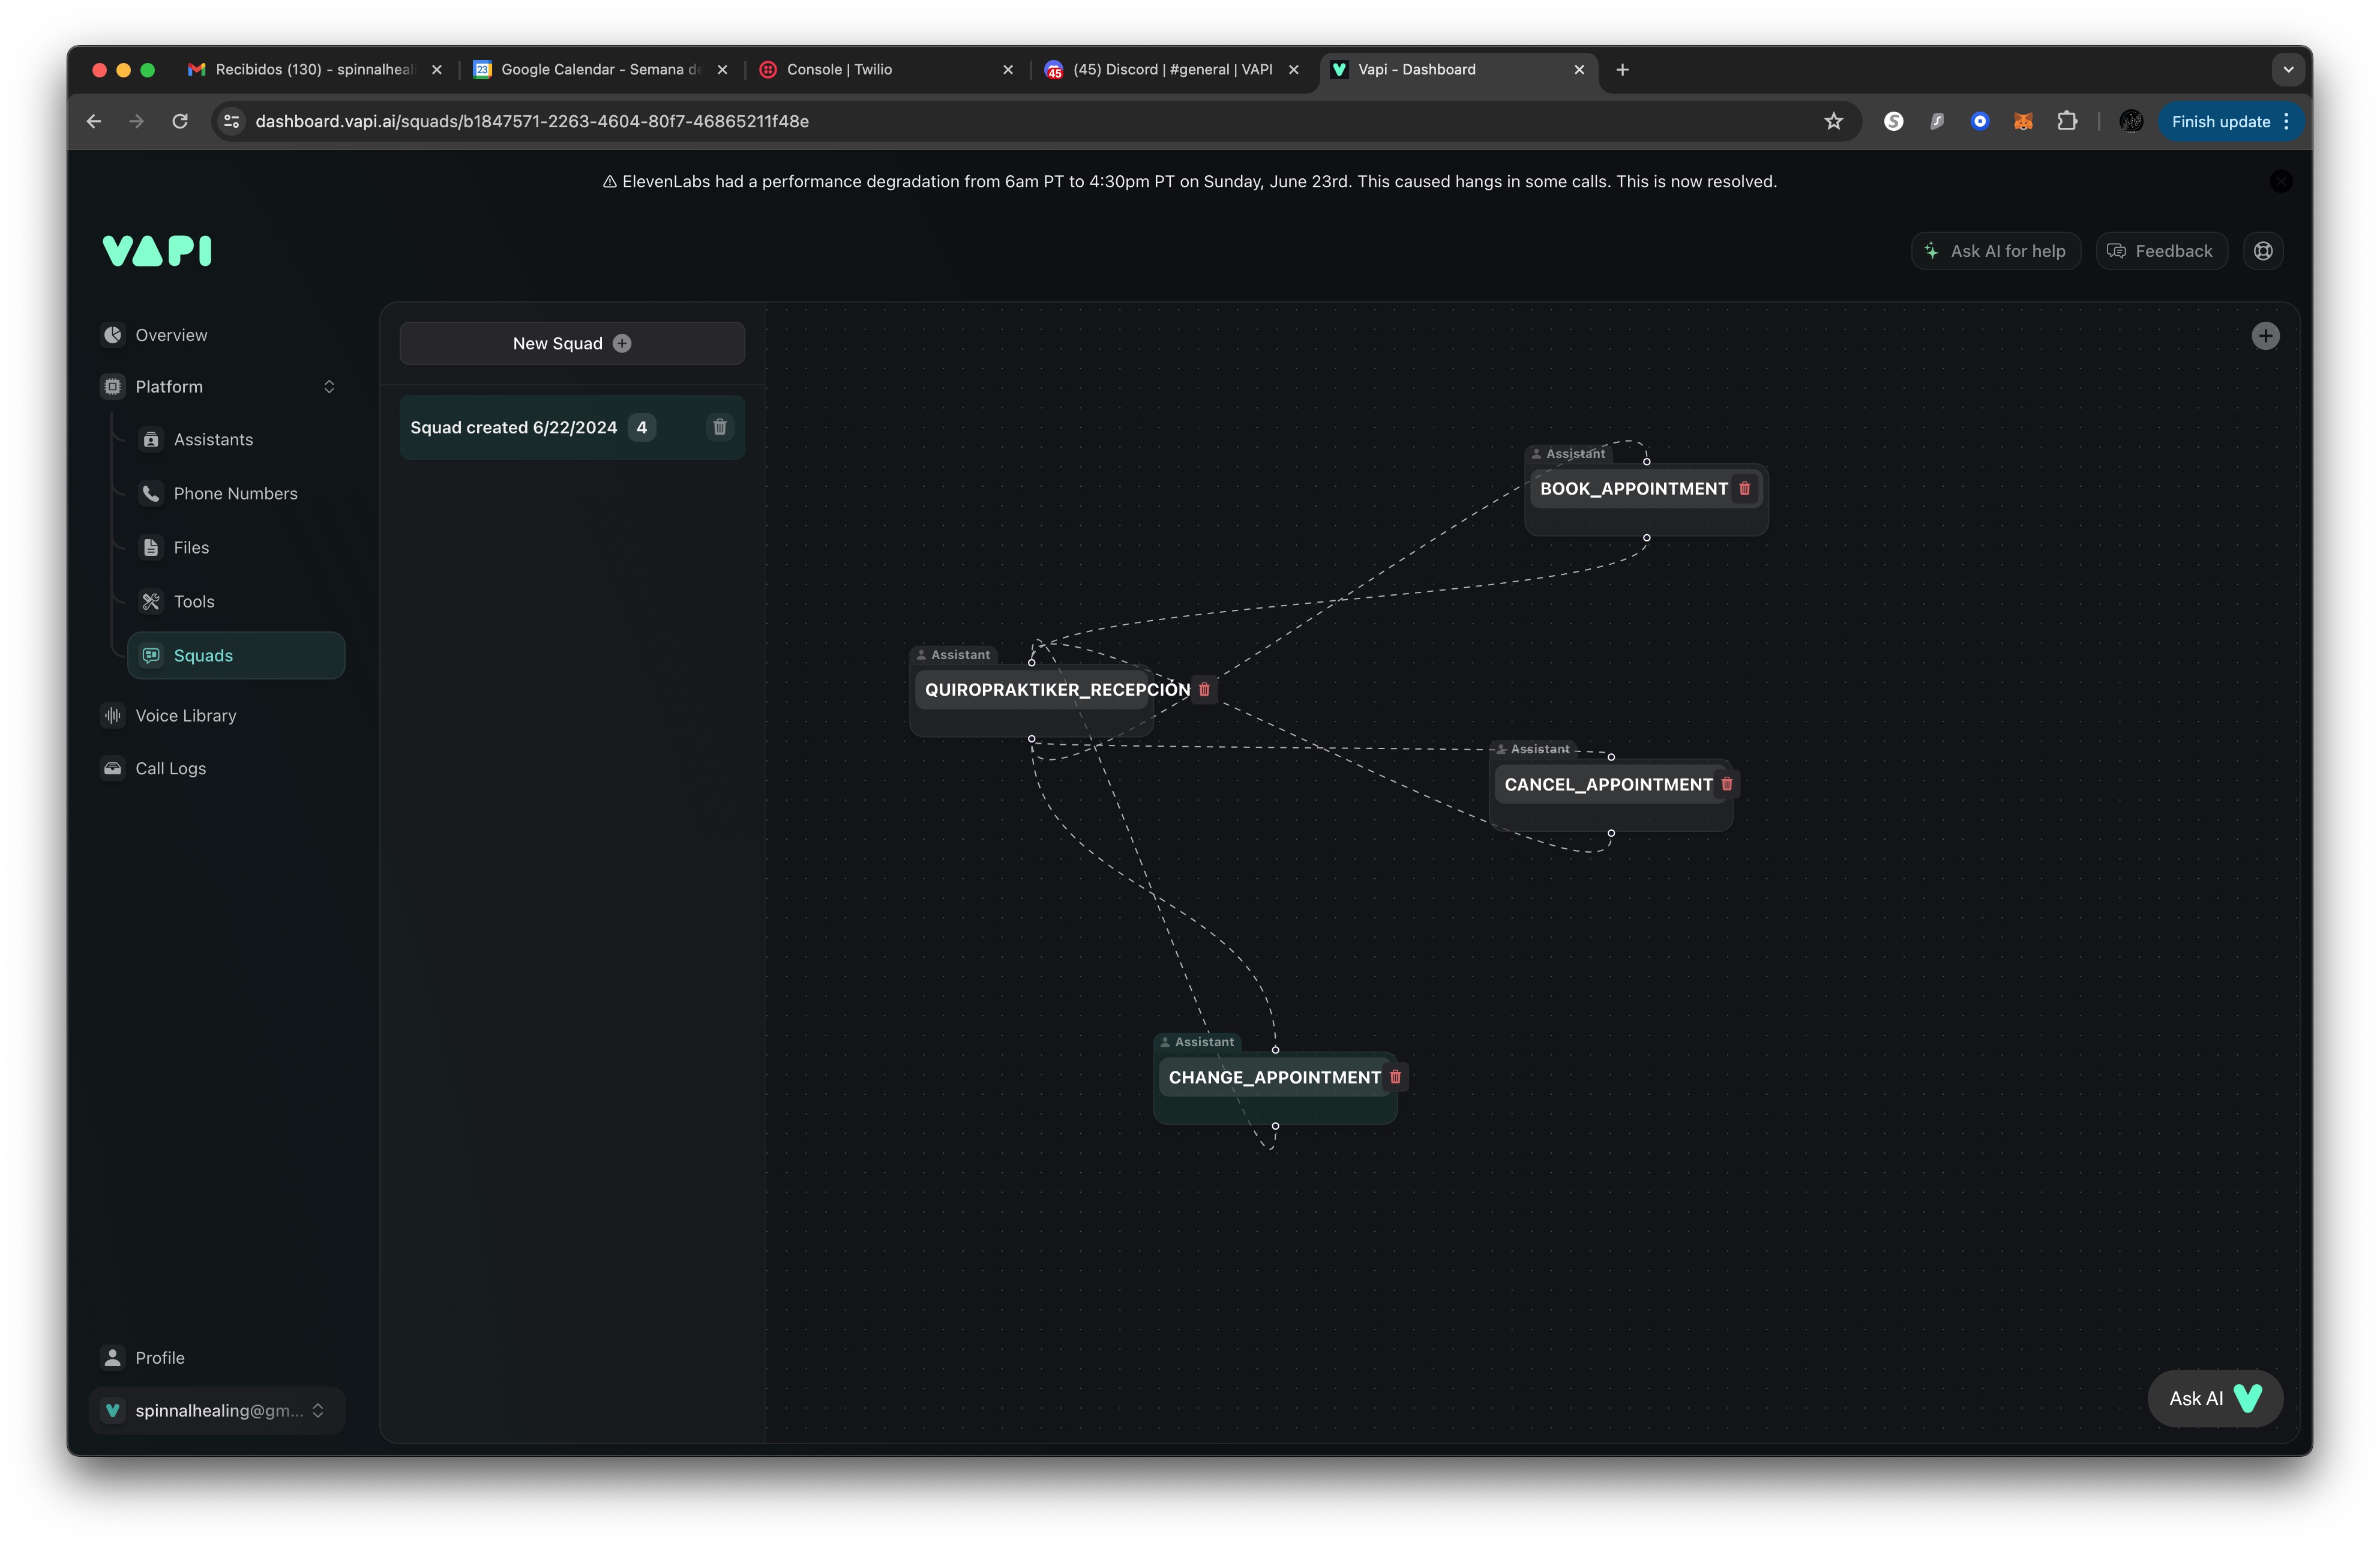Delete the BOOK_APPOINTMENT assistant node

pyautogui.click(x=1744, y=488)
